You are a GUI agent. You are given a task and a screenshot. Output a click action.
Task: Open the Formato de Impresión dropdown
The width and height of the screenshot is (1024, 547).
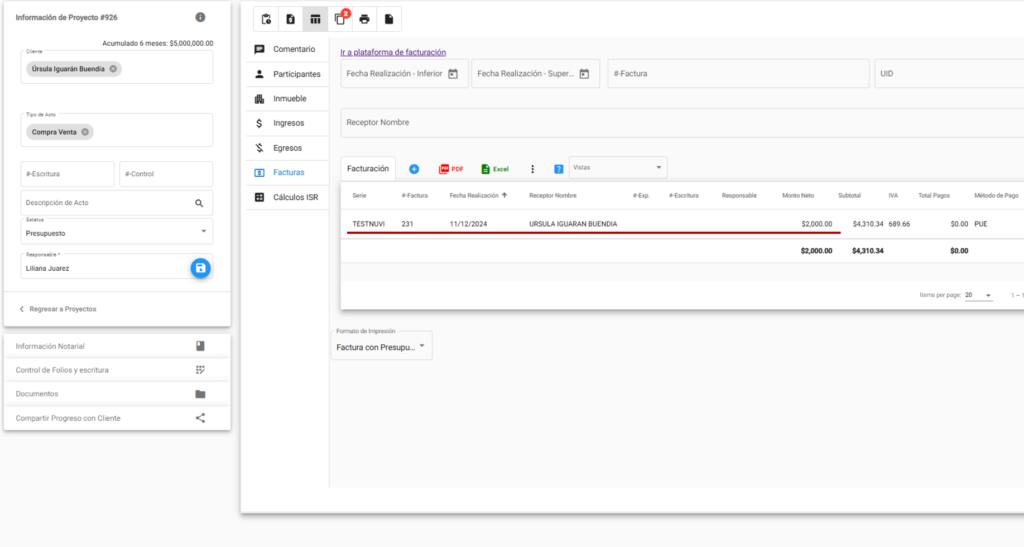[381, 344]
